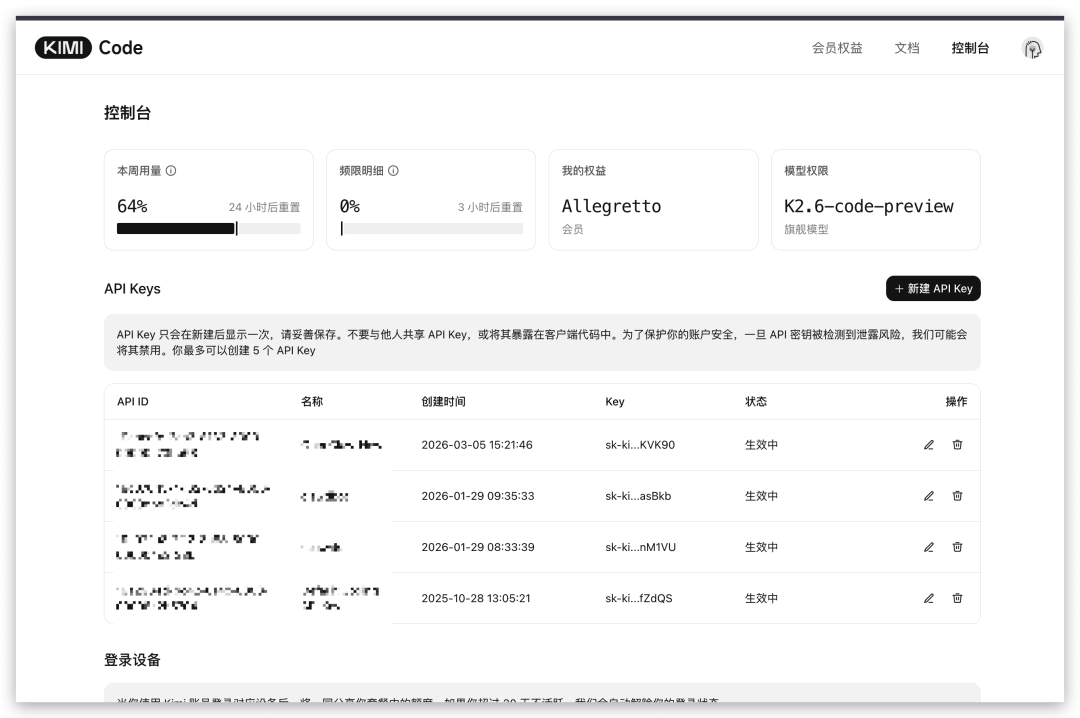
Task: Click the 状态 column header
Action: [x=756, y=402]
